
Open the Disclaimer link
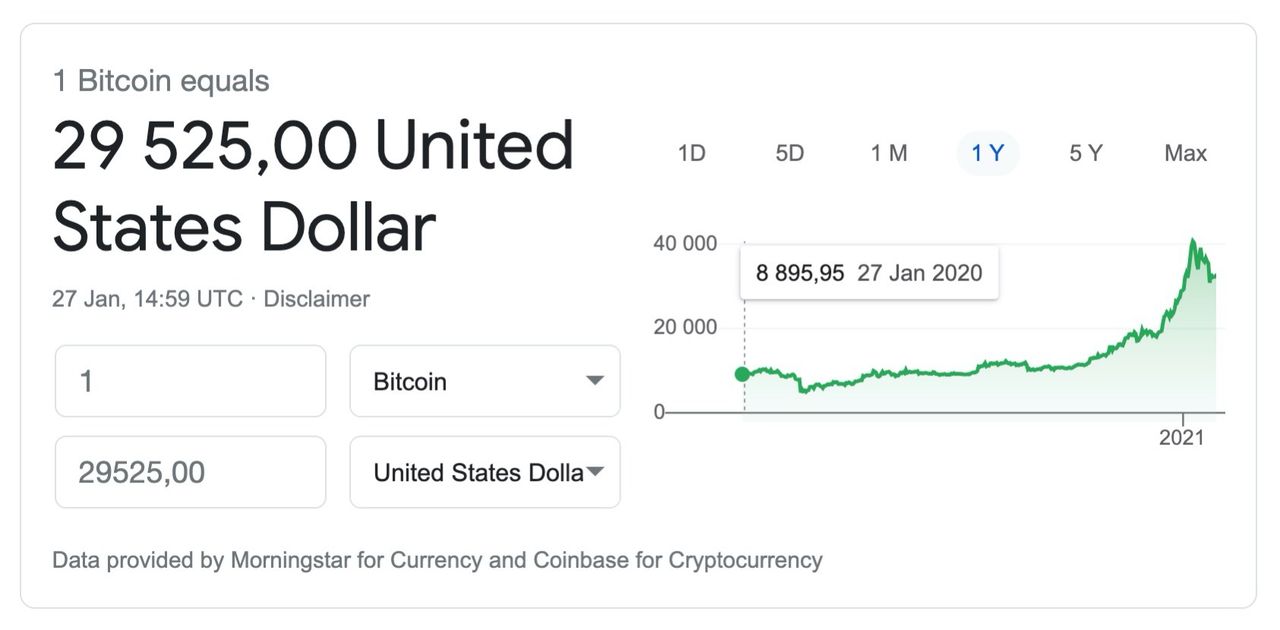point(316,299)
